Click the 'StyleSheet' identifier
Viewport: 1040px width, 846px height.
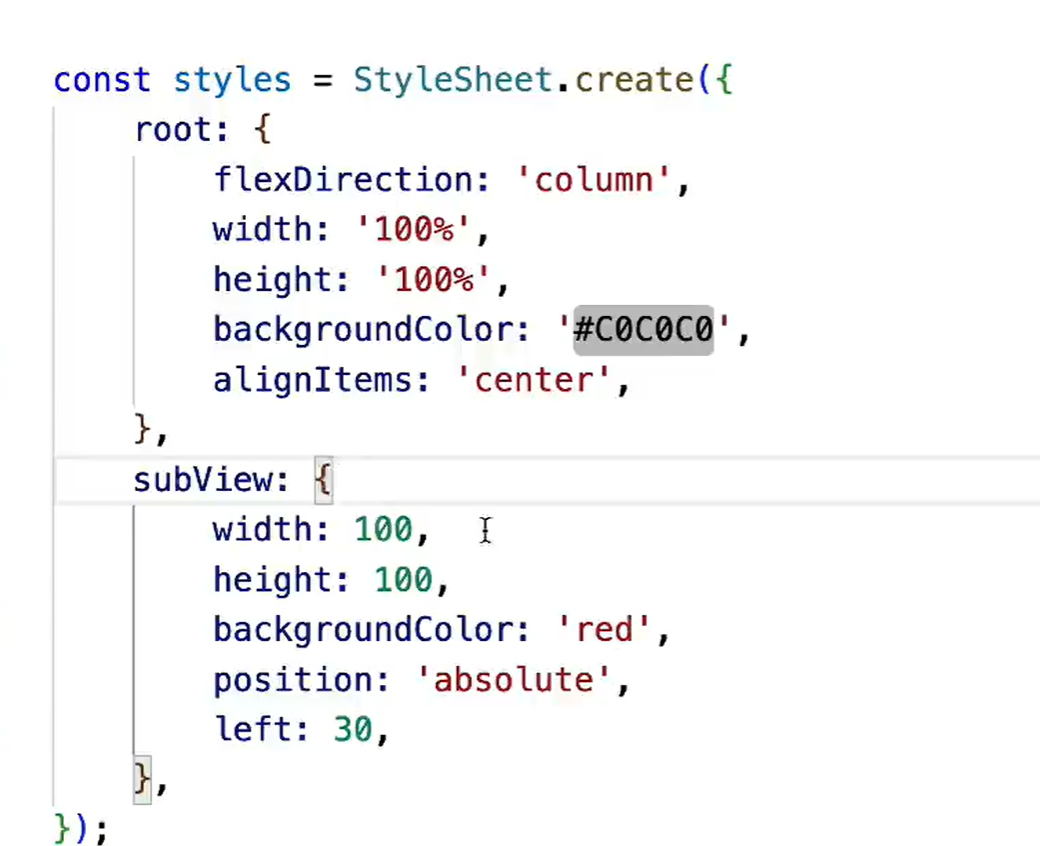454,82
